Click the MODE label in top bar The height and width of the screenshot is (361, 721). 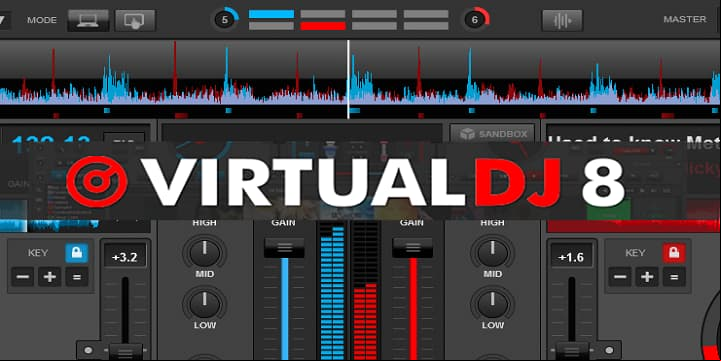[x=42, y=20]
